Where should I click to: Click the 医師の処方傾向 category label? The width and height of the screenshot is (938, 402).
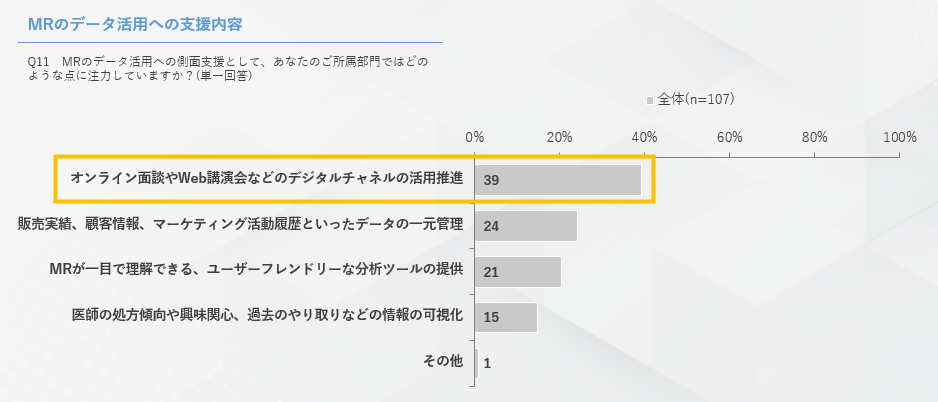coord(267,316)
